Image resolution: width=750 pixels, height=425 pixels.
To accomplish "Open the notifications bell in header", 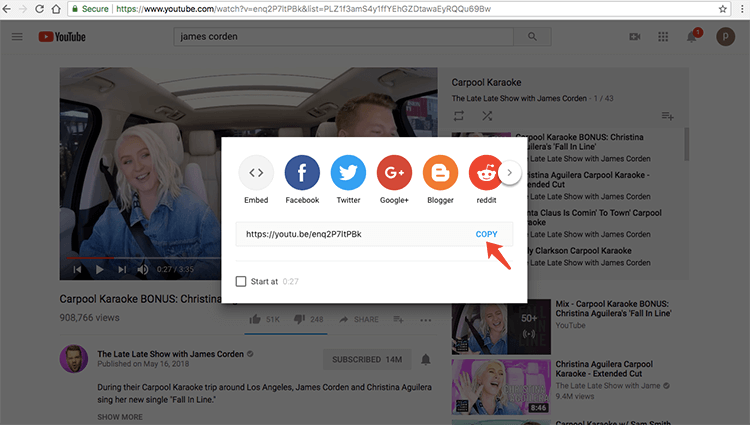I will pyautogui.click(x=692, y=37).
